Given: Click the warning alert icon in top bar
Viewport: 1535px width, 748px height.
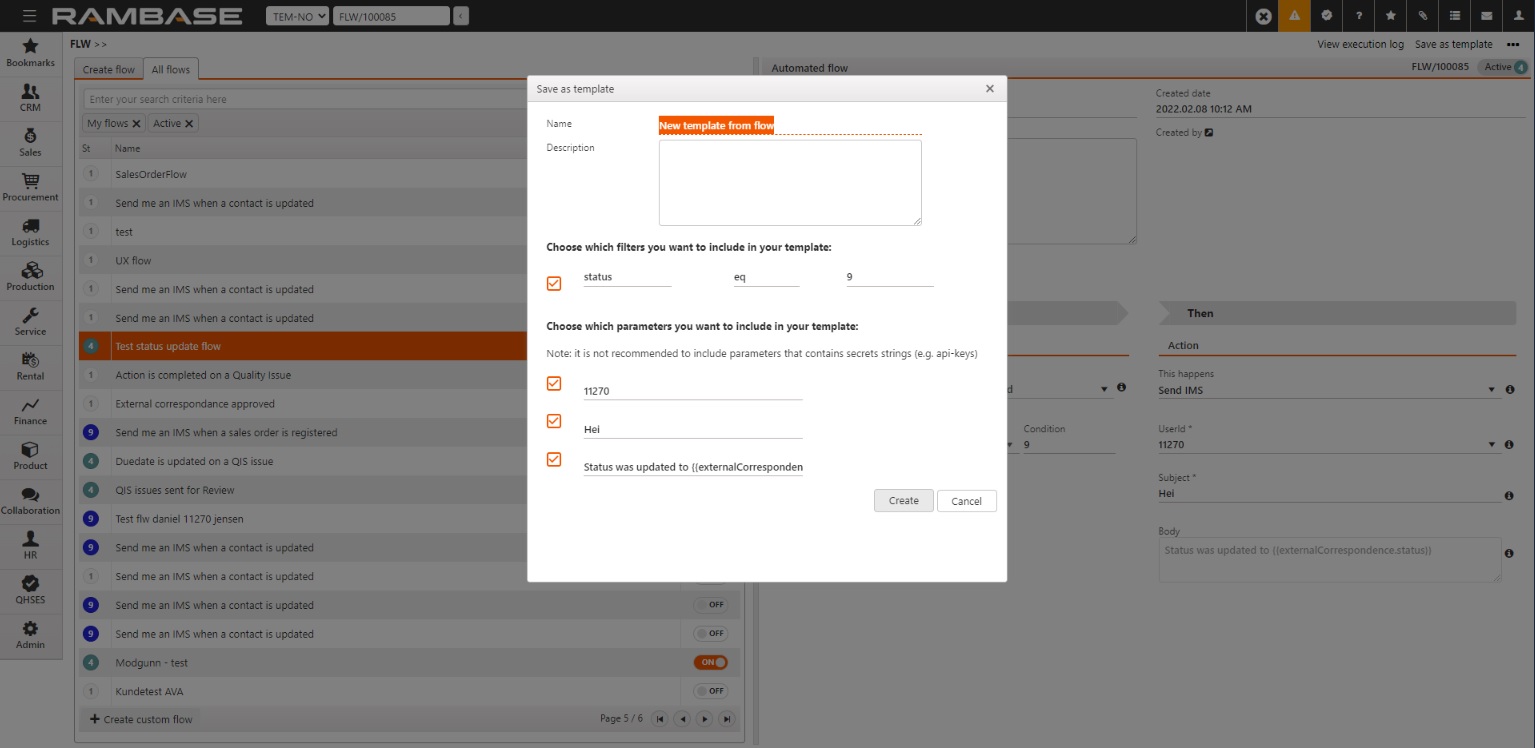Looking at the screenshot, I should (1294, 16).
